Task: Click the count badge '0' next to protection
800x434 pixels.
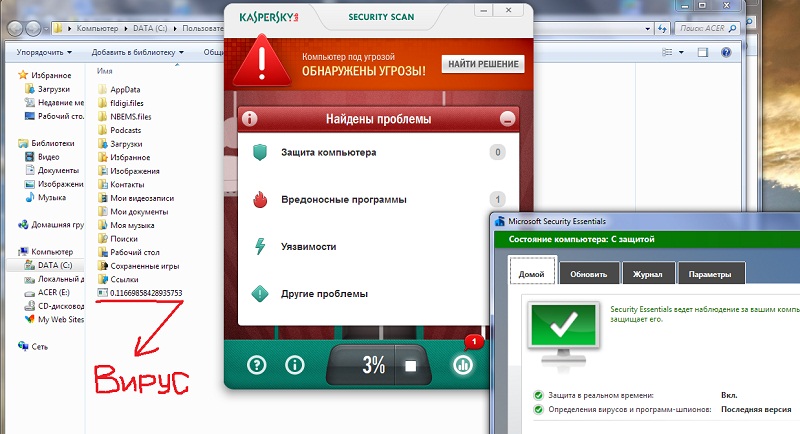Action: (x=497, y=152)
